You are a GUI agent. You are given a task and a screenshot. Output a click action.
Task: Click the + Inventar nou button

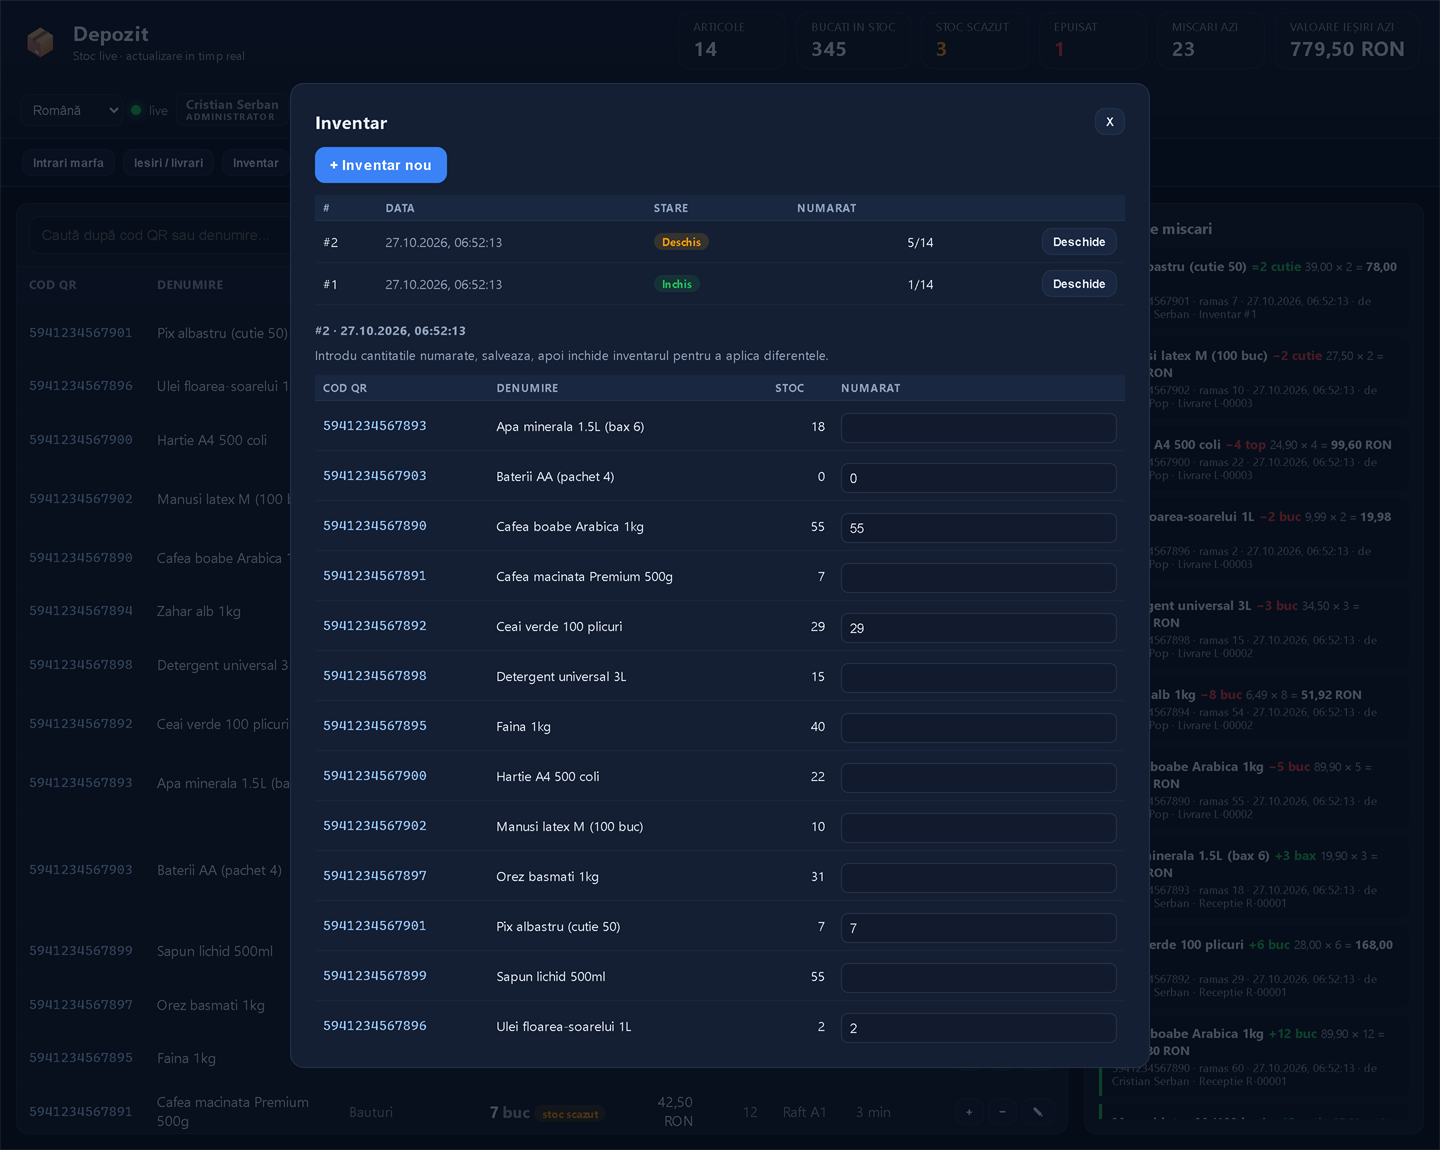pos(381,165)
